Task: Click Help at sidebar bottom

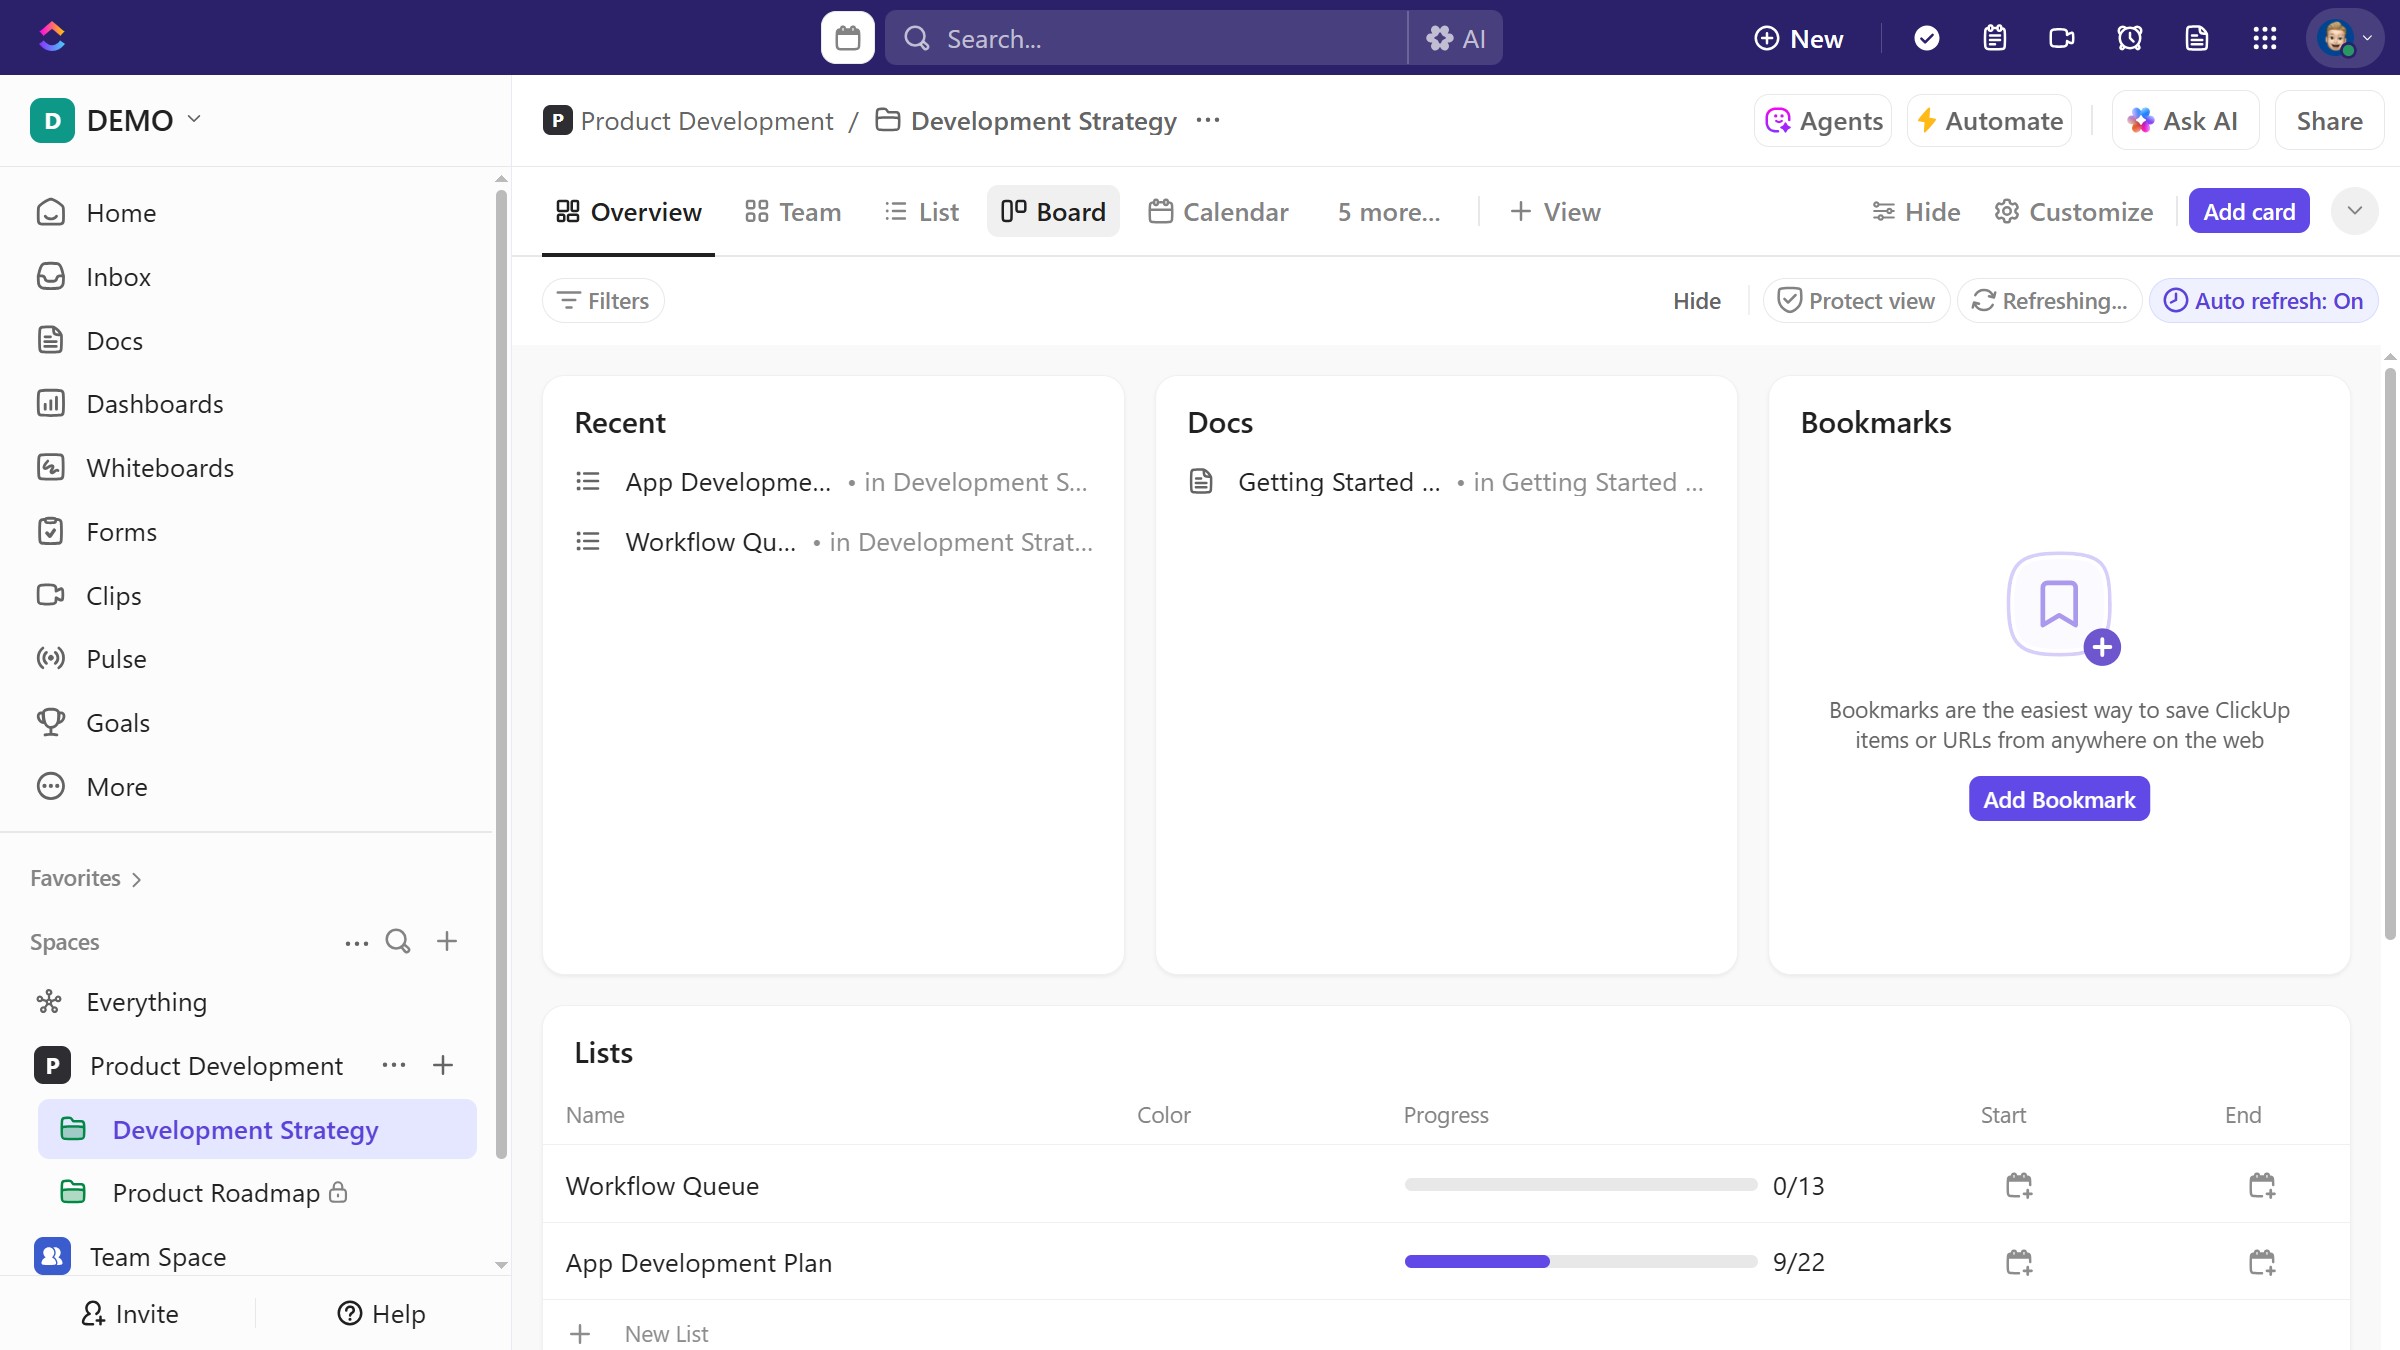Action: click(381, 1314)
